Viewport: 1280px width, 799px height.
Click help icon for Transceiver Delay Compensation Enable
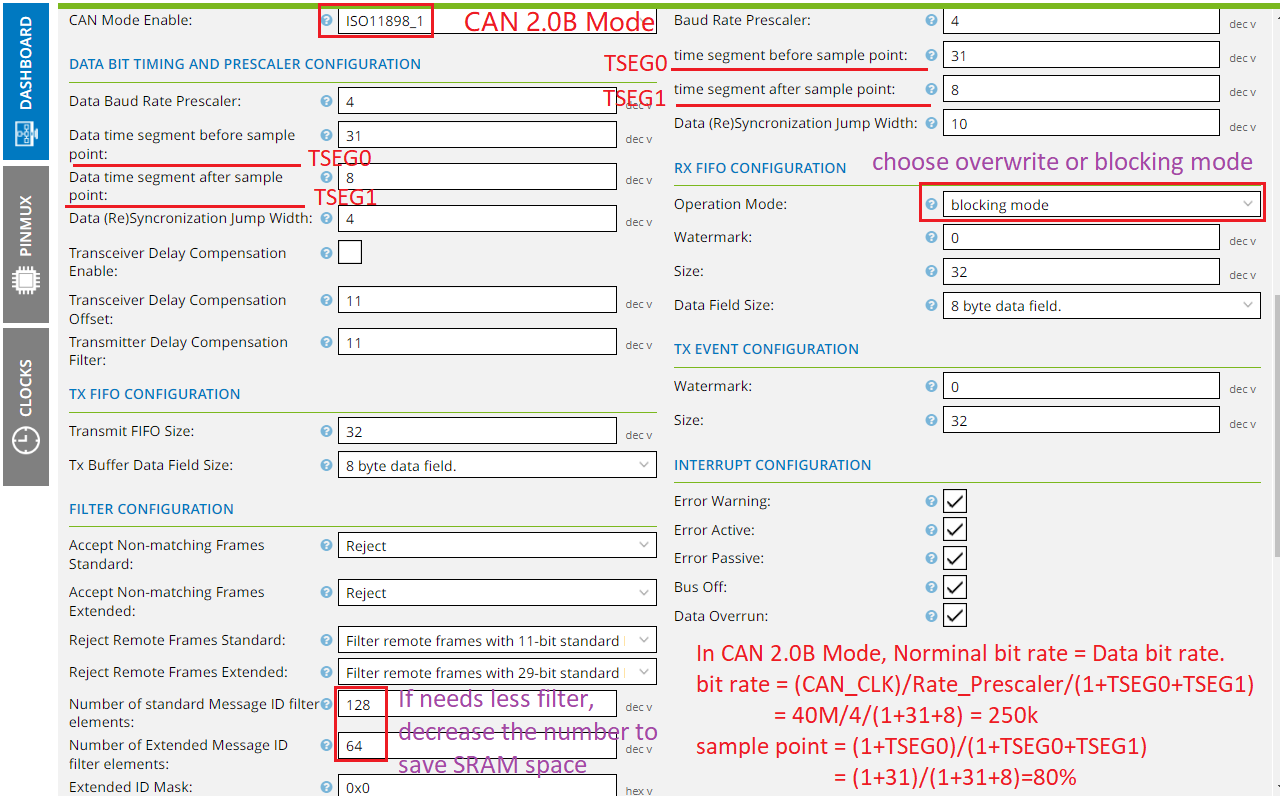click(326, 253)
